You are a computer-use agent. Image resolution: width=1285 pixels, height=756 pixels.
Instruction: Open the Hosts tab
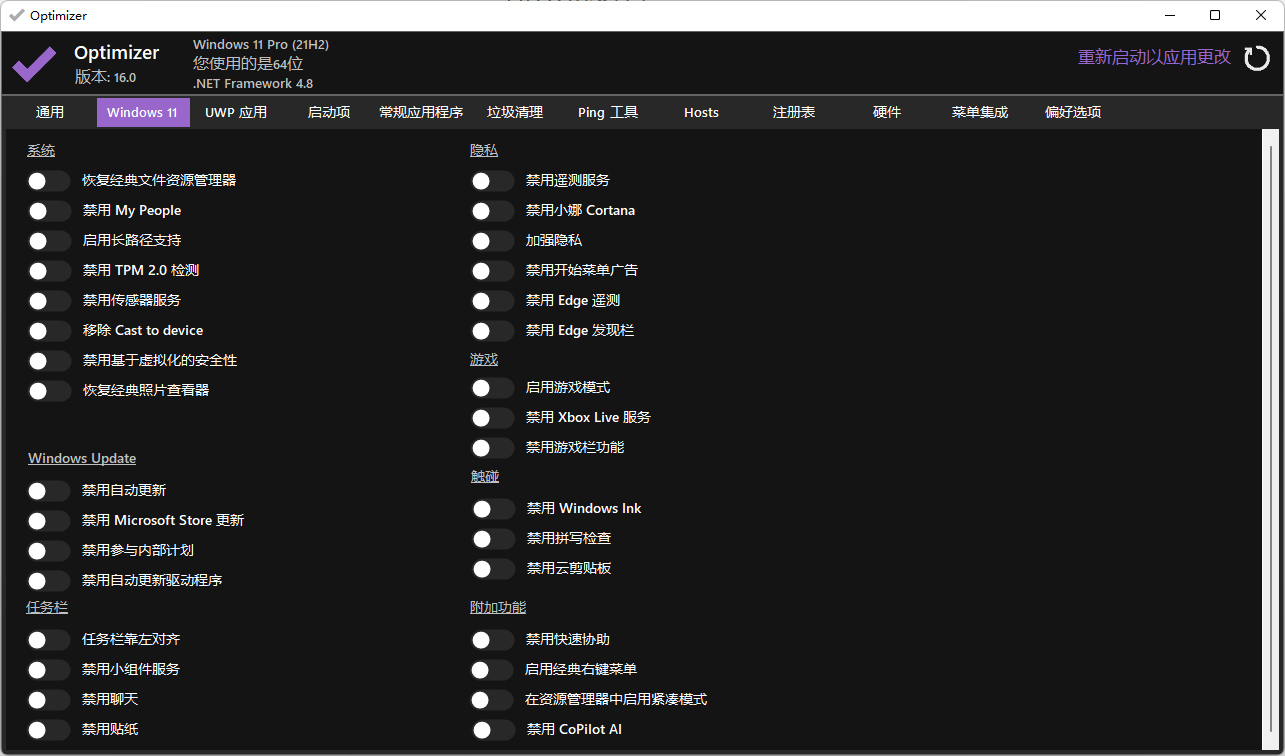click(x=701, y=112)
